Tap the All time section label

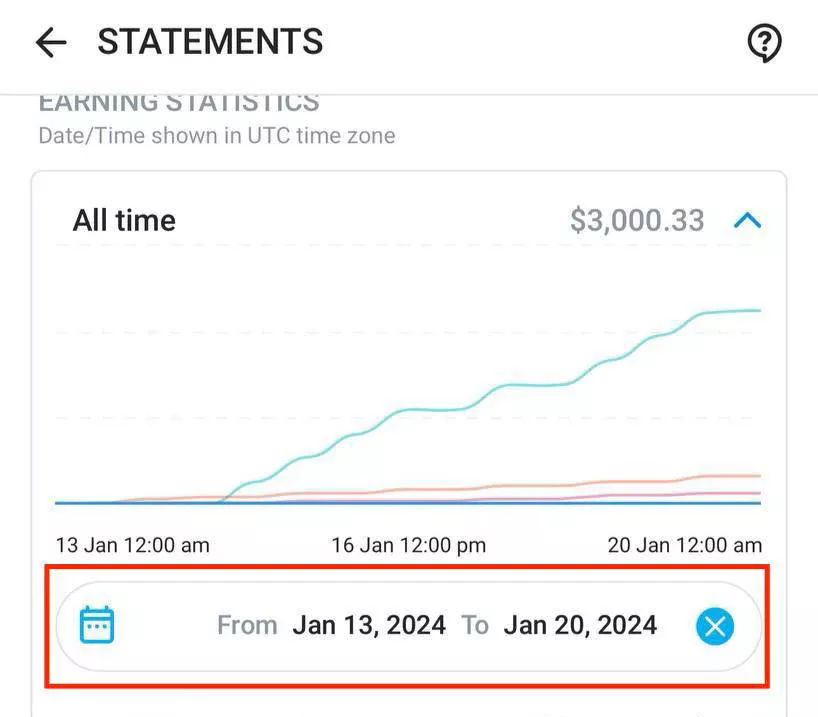pos(124,220)
